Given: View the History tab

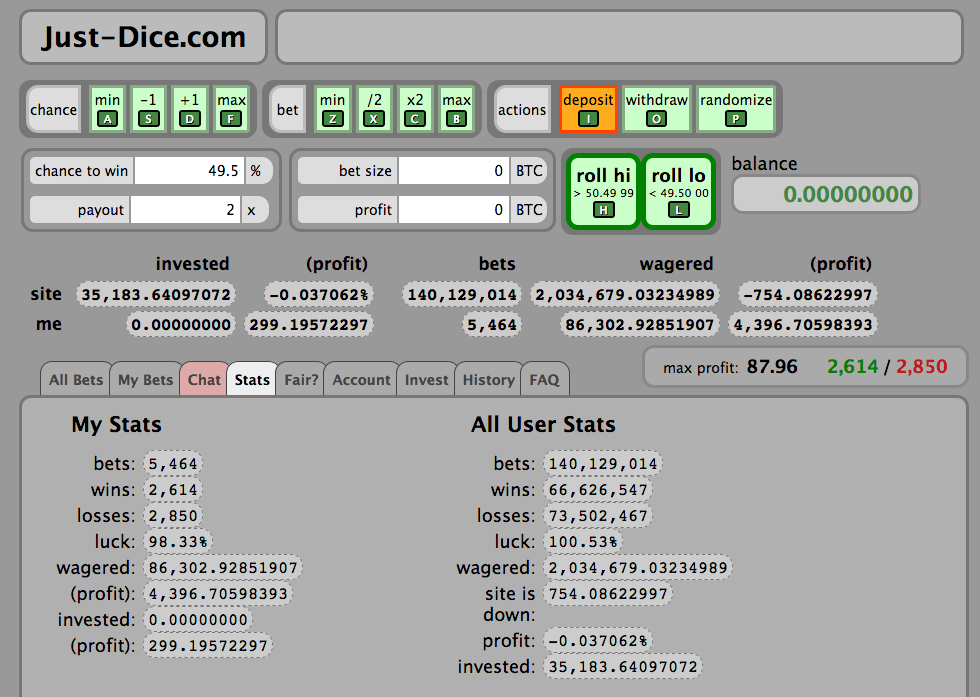Looking at the screenshot, I should point(488,379).
